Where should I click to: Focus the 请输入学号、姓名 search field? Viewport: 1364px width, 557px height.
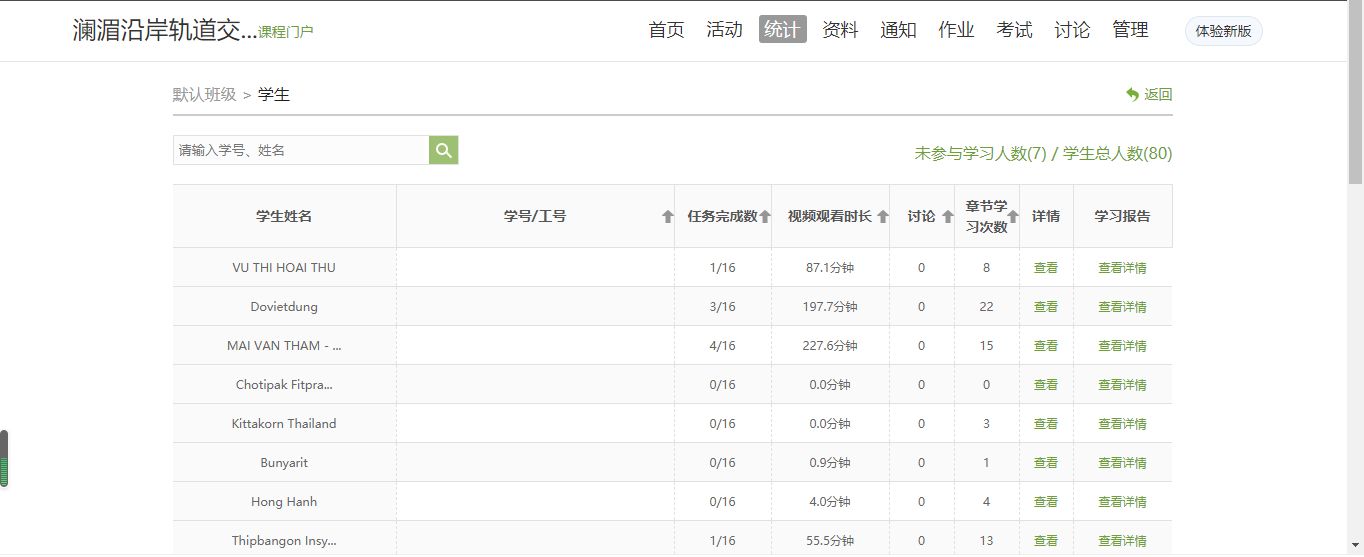301,150
